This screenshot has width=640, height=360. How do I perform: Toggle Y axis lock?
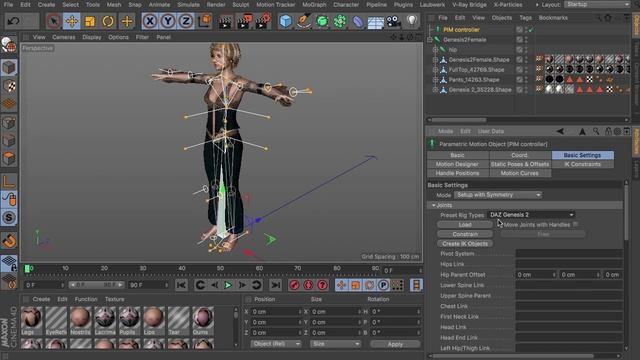[168, 21]
